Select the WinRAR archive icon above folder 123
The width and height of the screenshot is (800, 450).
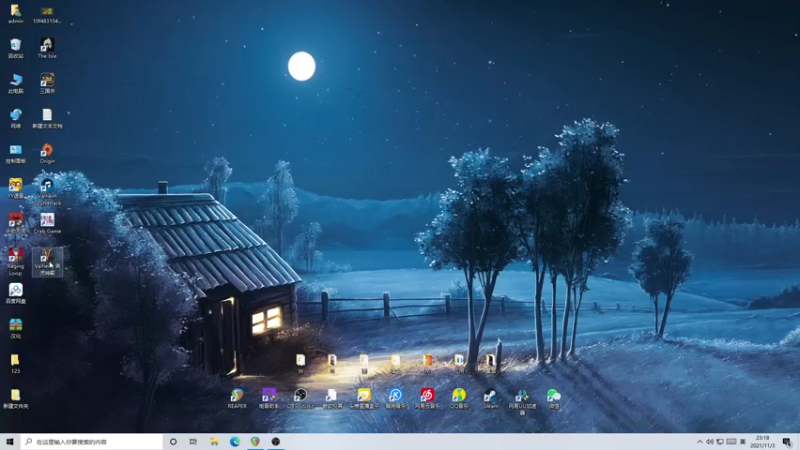pos(15,329)
